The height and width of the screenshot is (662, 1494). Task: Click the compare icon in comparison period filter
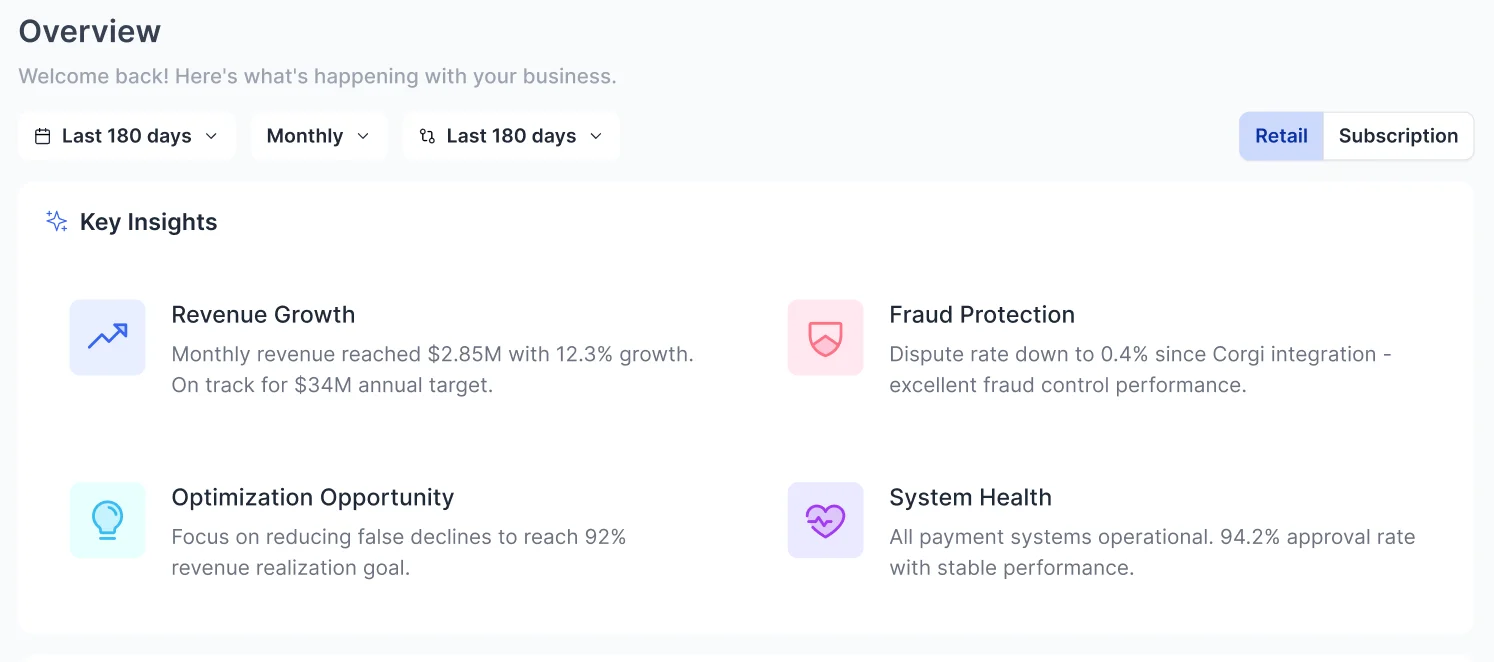pos(427,136)
